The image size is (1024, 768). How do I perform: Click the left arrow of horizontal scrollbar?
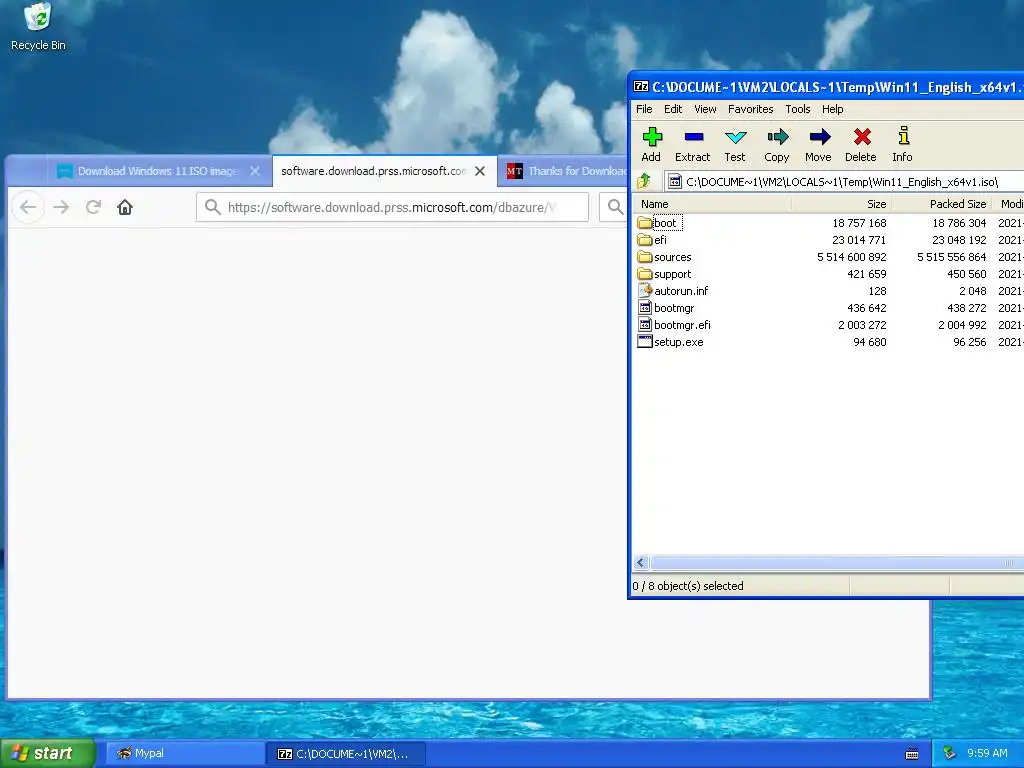click(x=641, y=562)
